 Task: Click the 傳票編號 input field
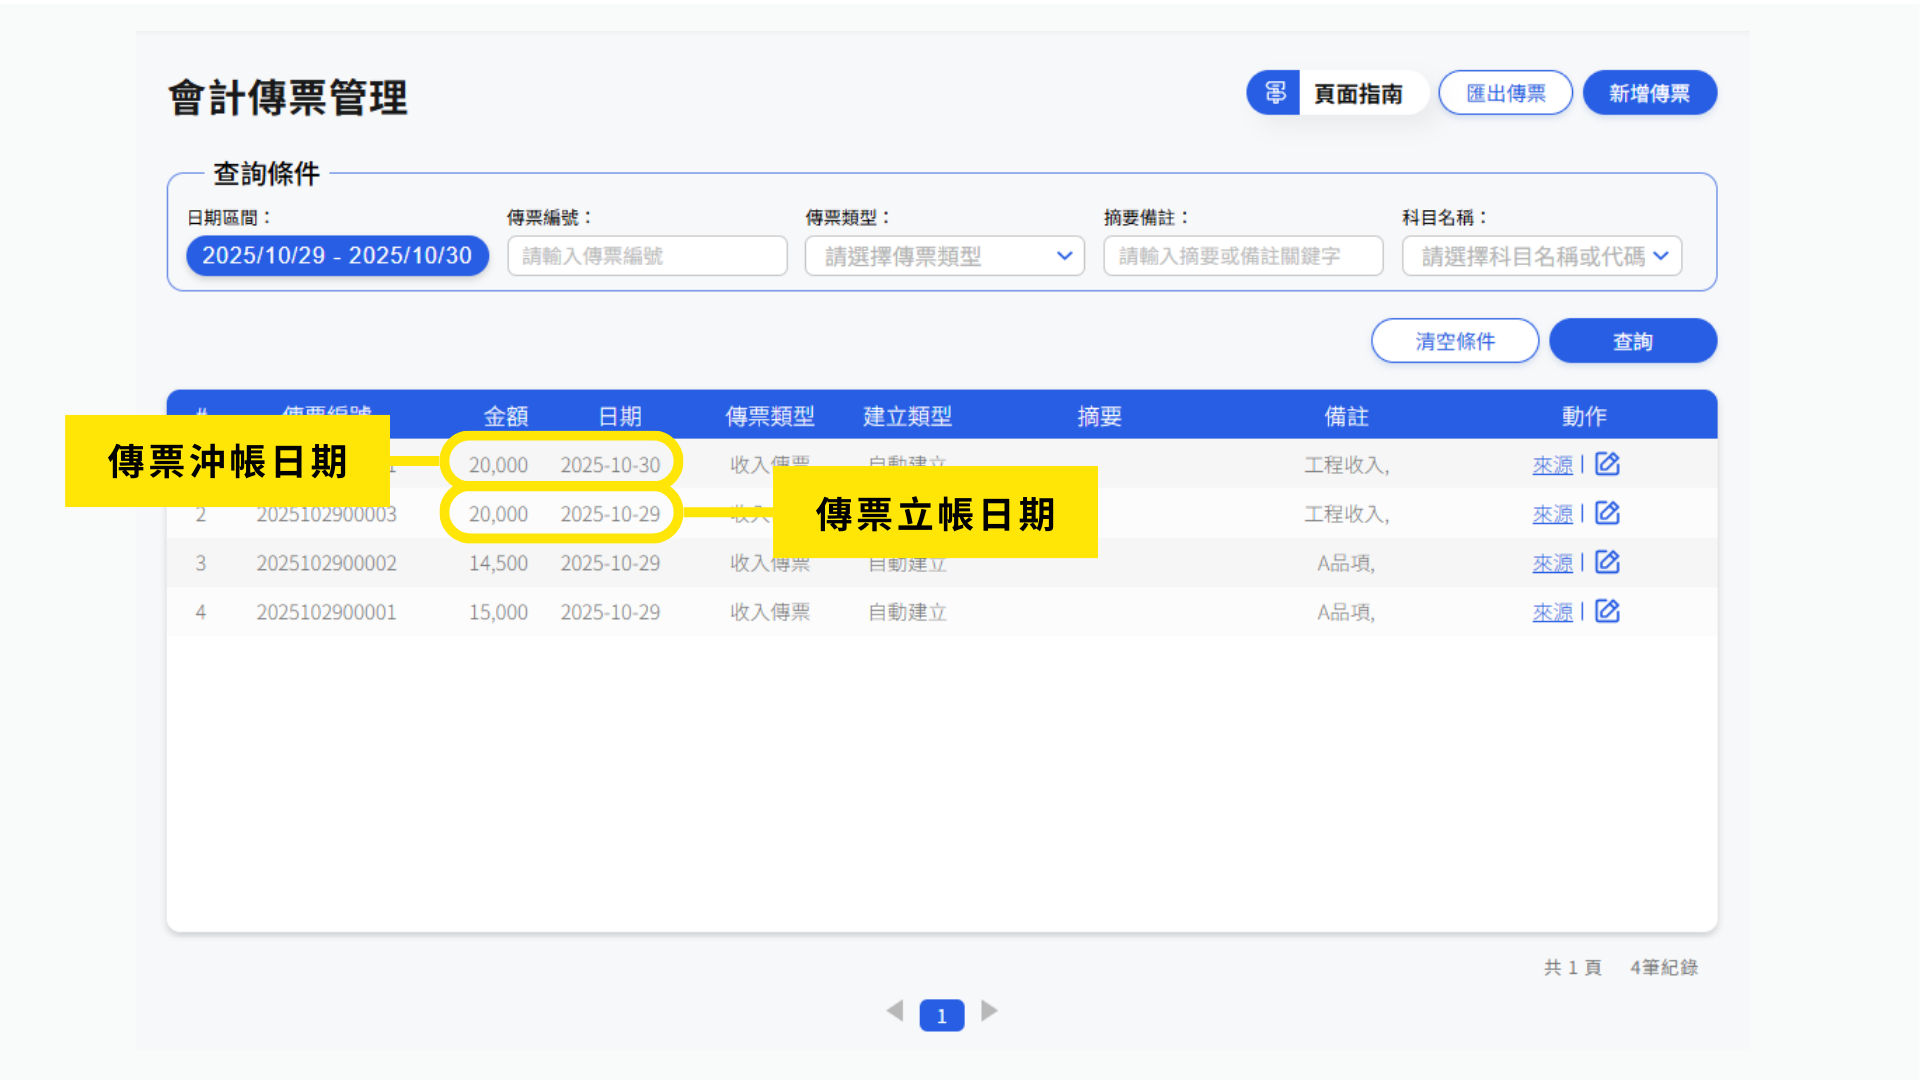(647, 256)
